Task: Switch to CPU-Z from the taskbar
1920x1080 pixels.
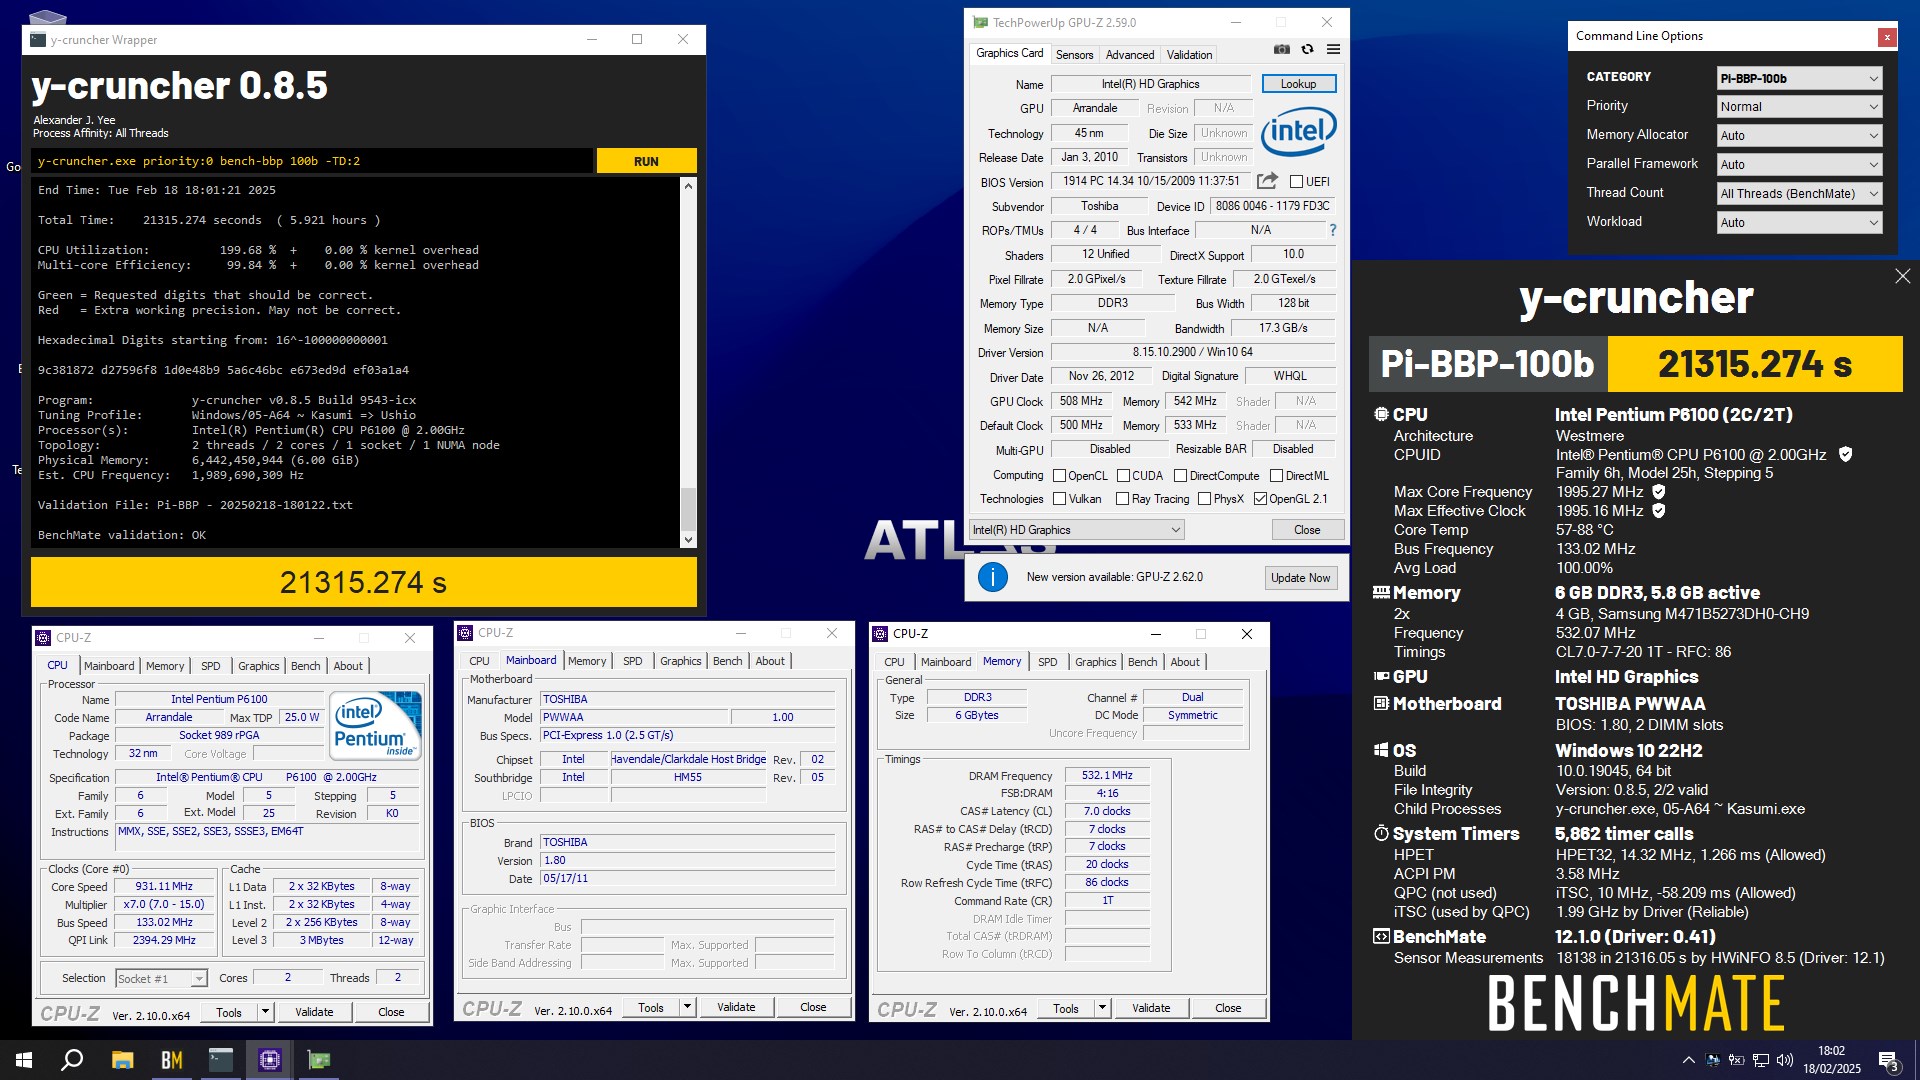Action: (x=270, y=1060)
